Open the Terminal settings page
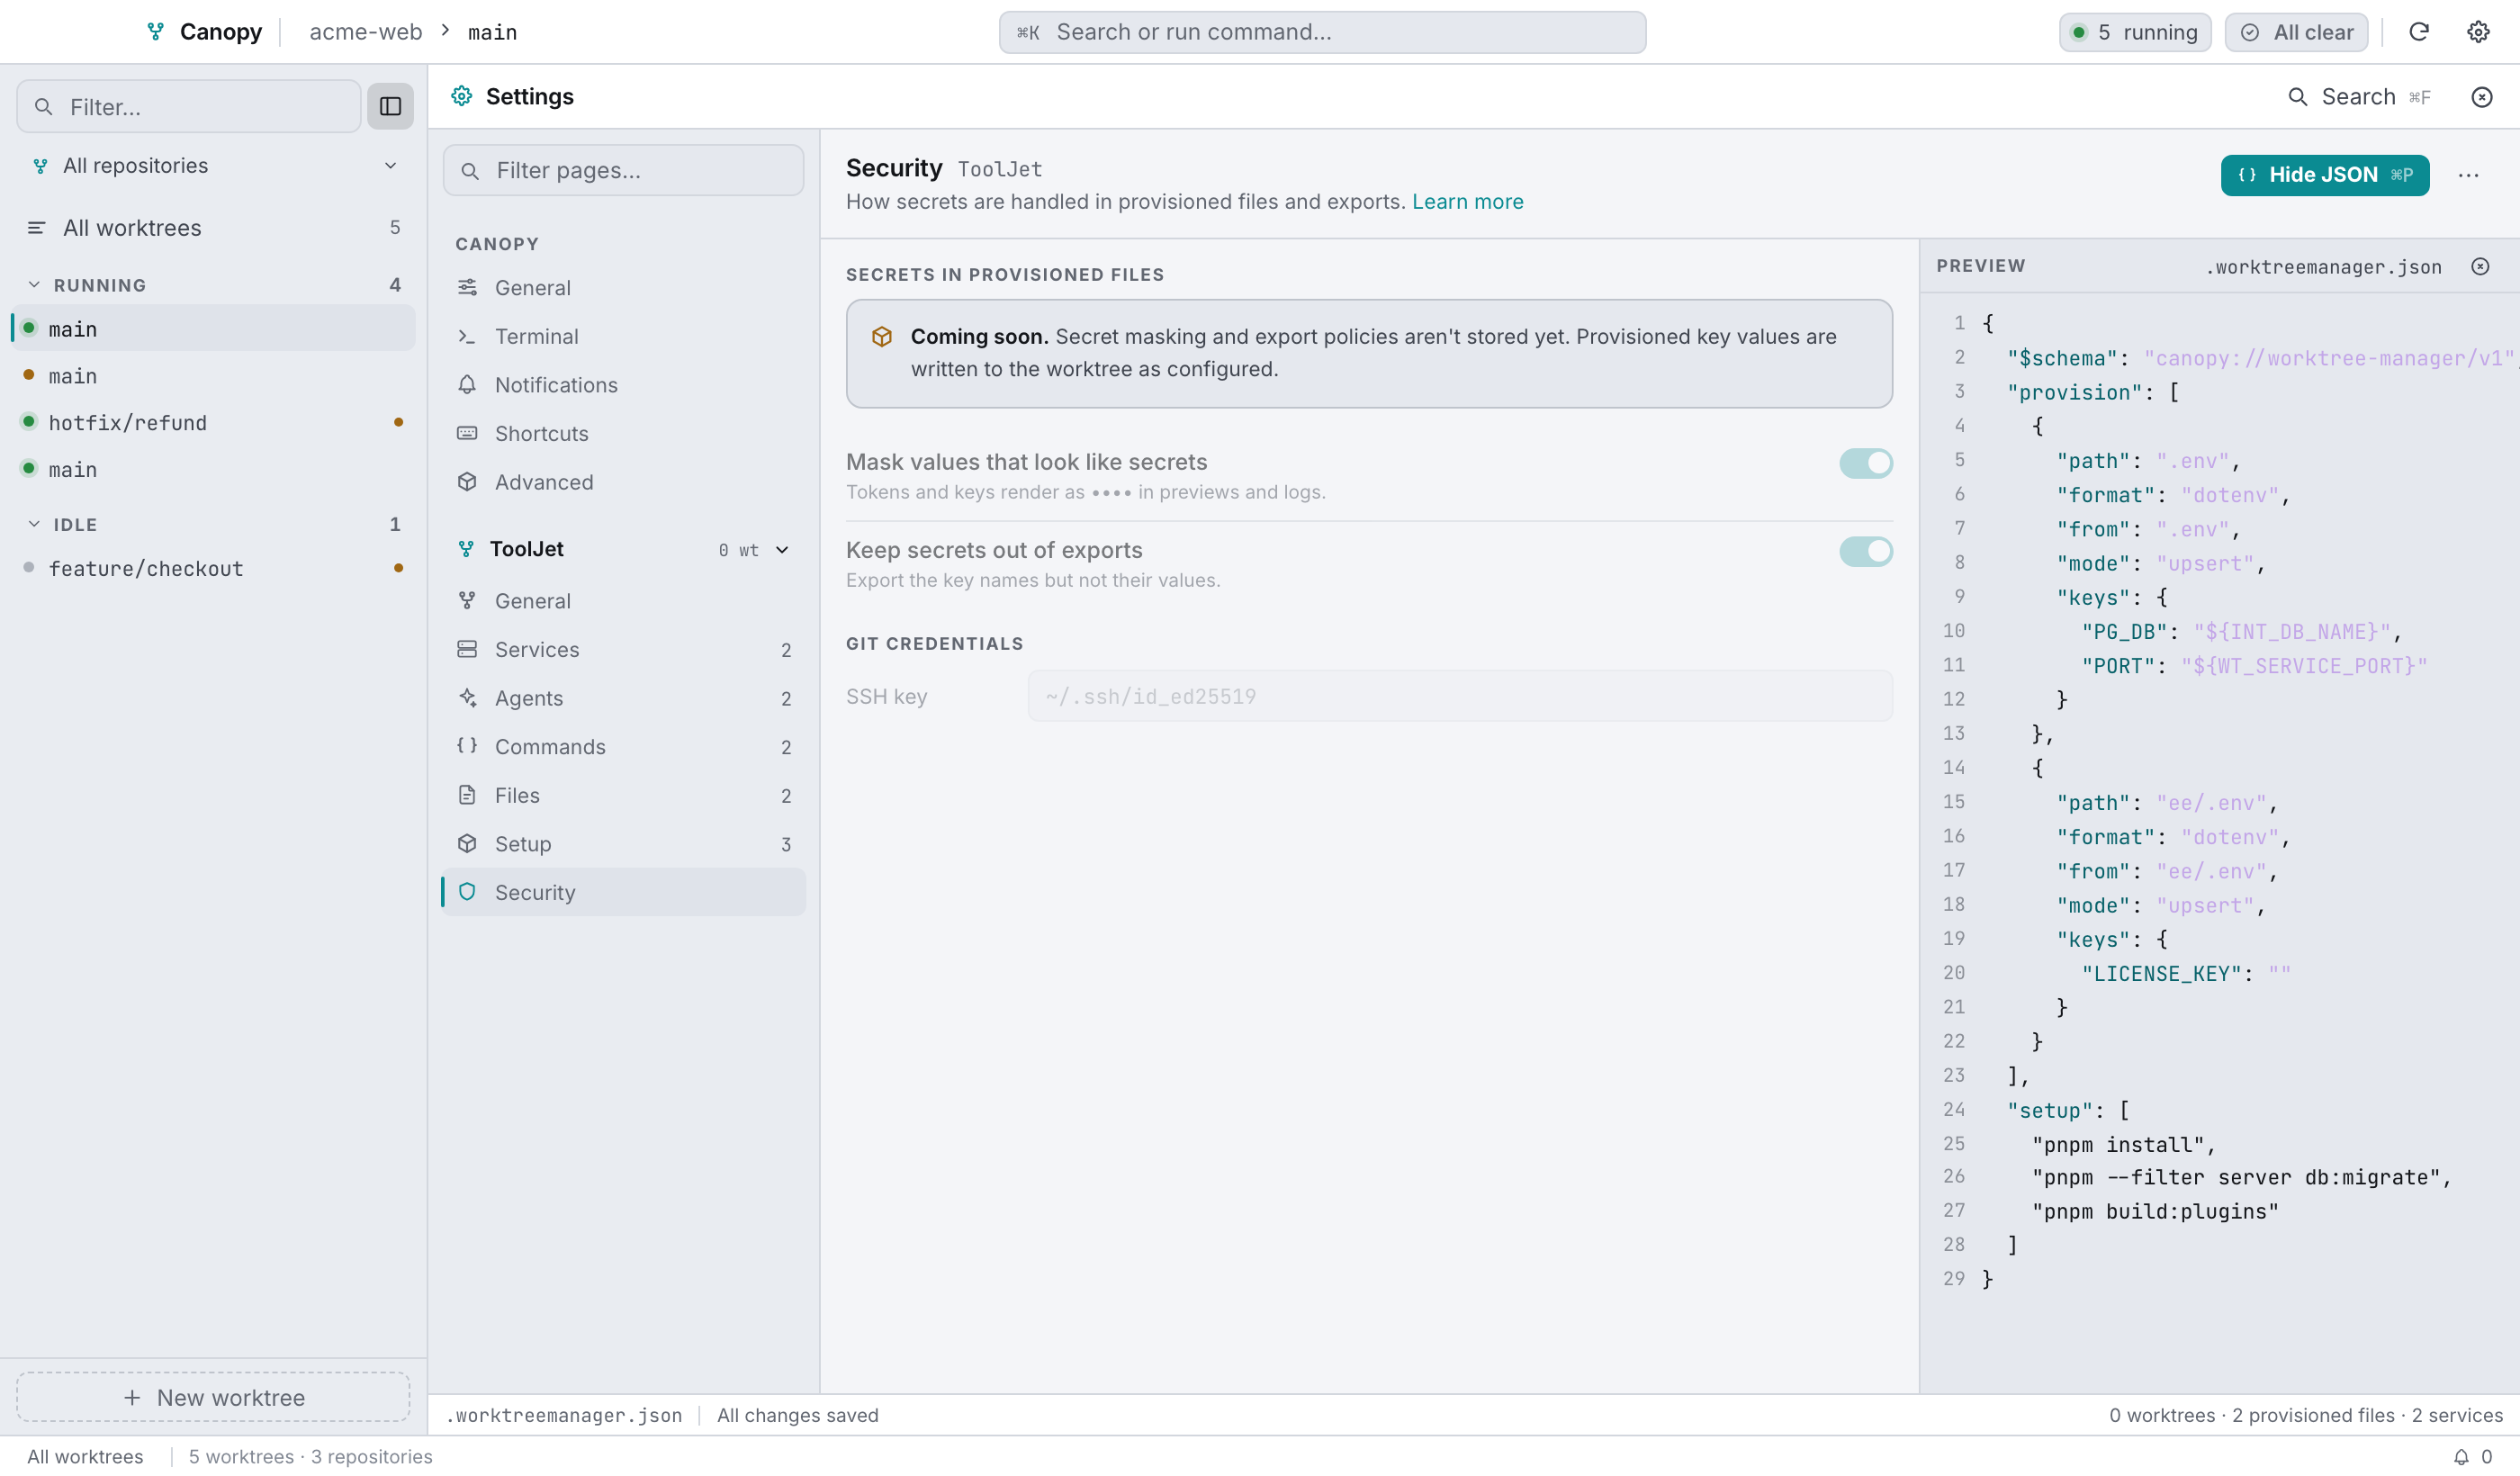 coord(624,337)
